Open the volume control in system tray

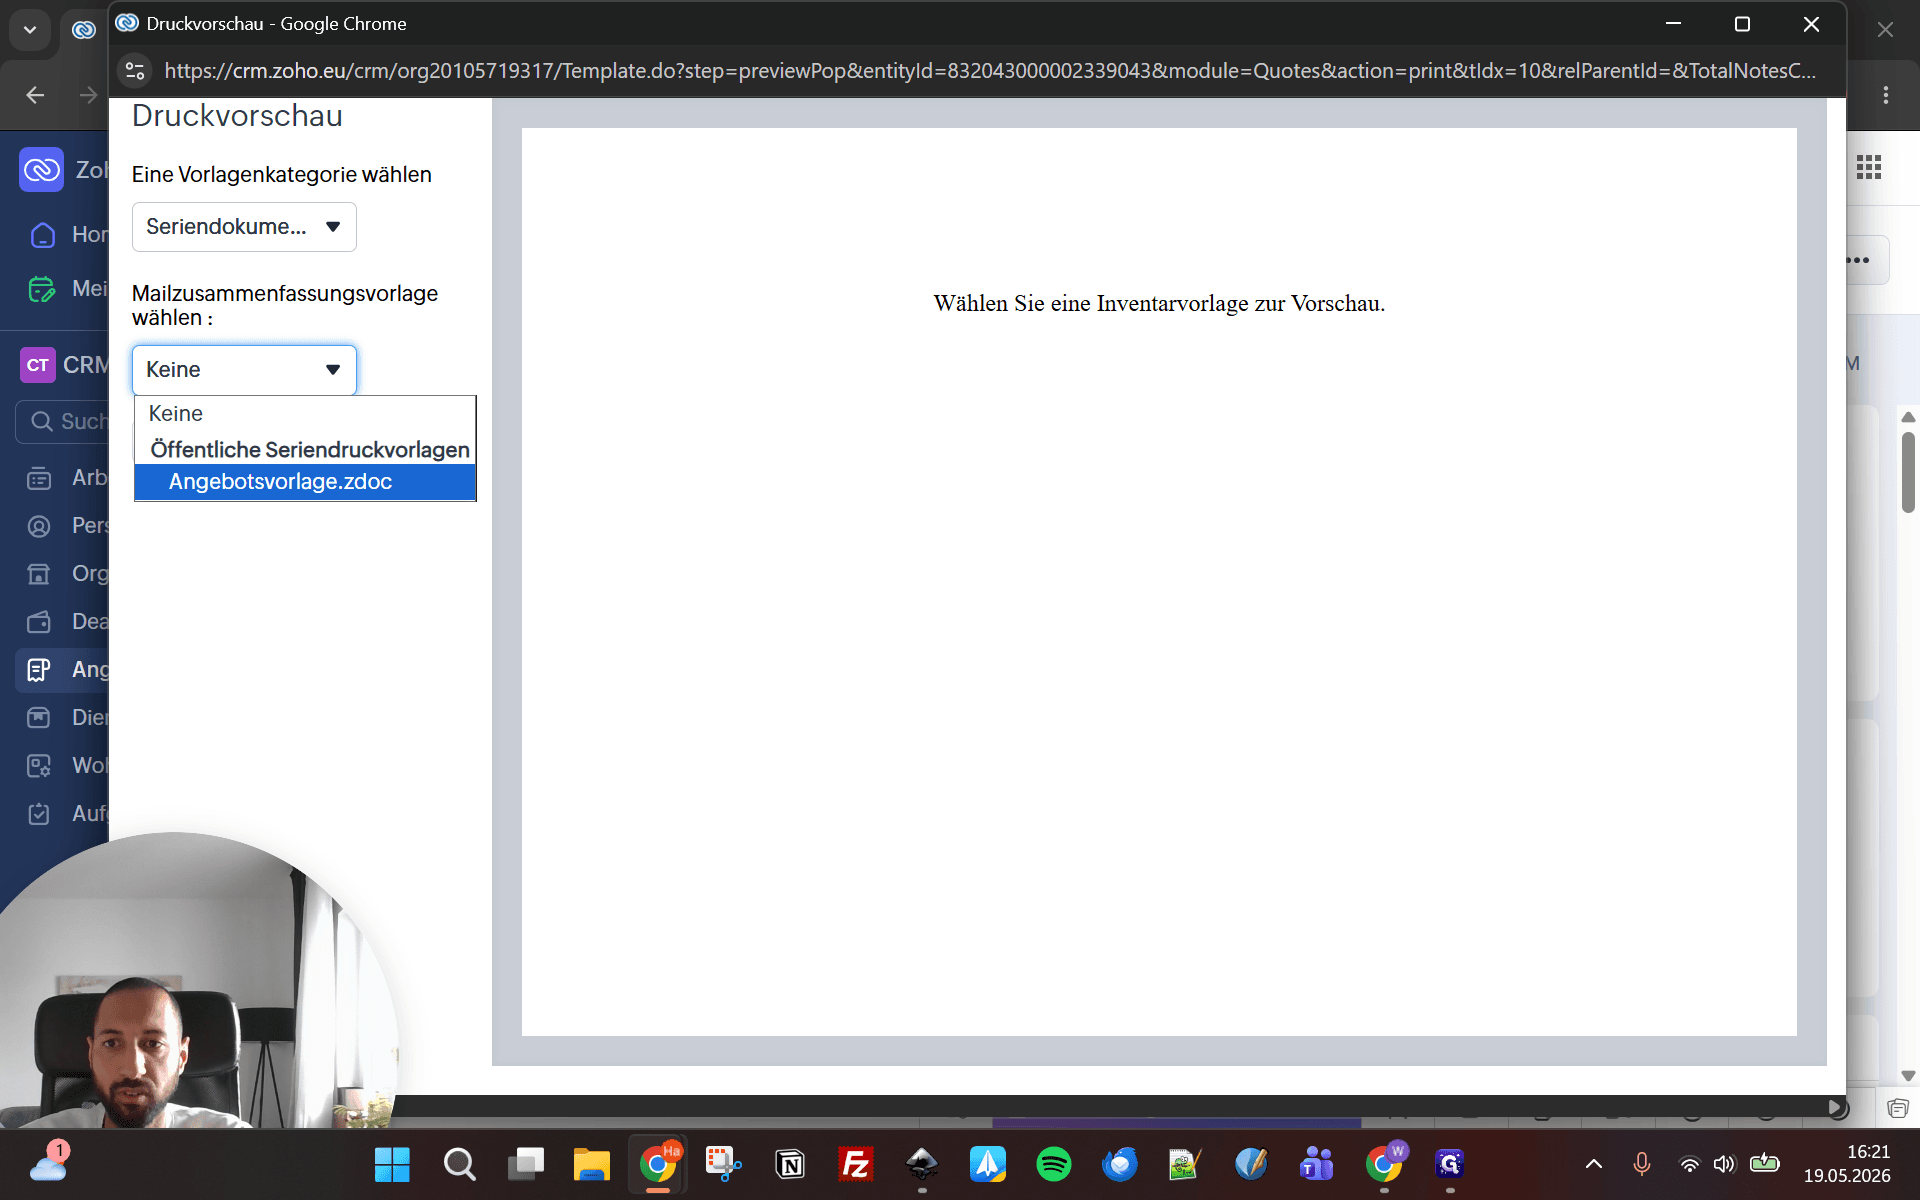coord(1724,1164)
